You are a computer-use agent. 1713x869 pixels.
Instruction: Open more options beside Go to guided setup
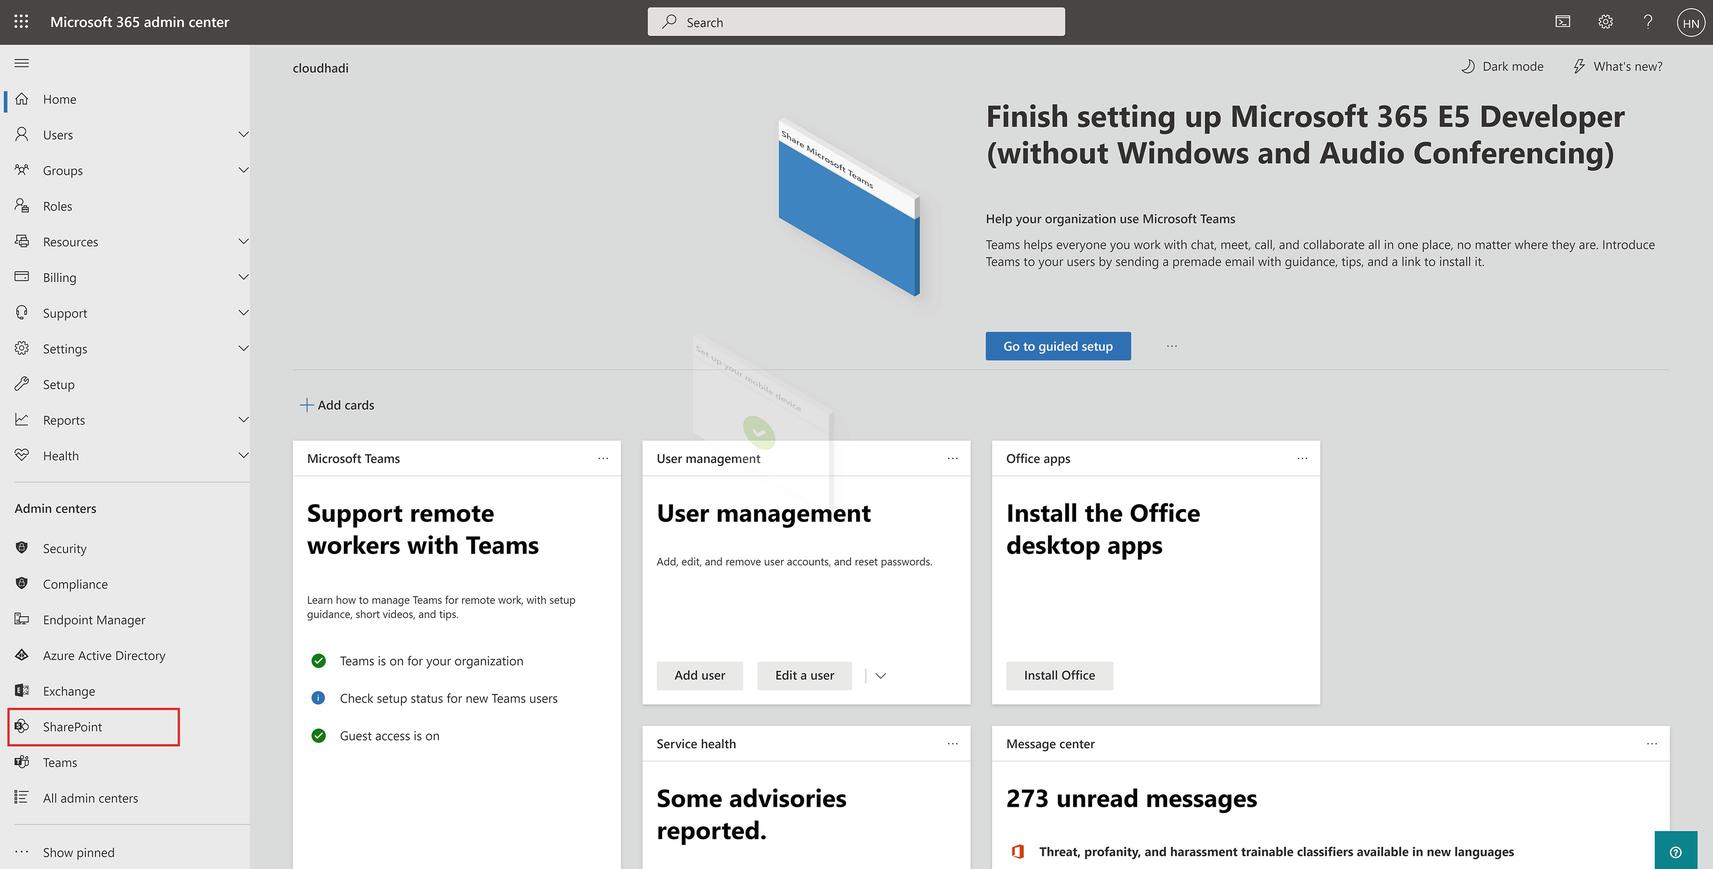point(1172,346)
